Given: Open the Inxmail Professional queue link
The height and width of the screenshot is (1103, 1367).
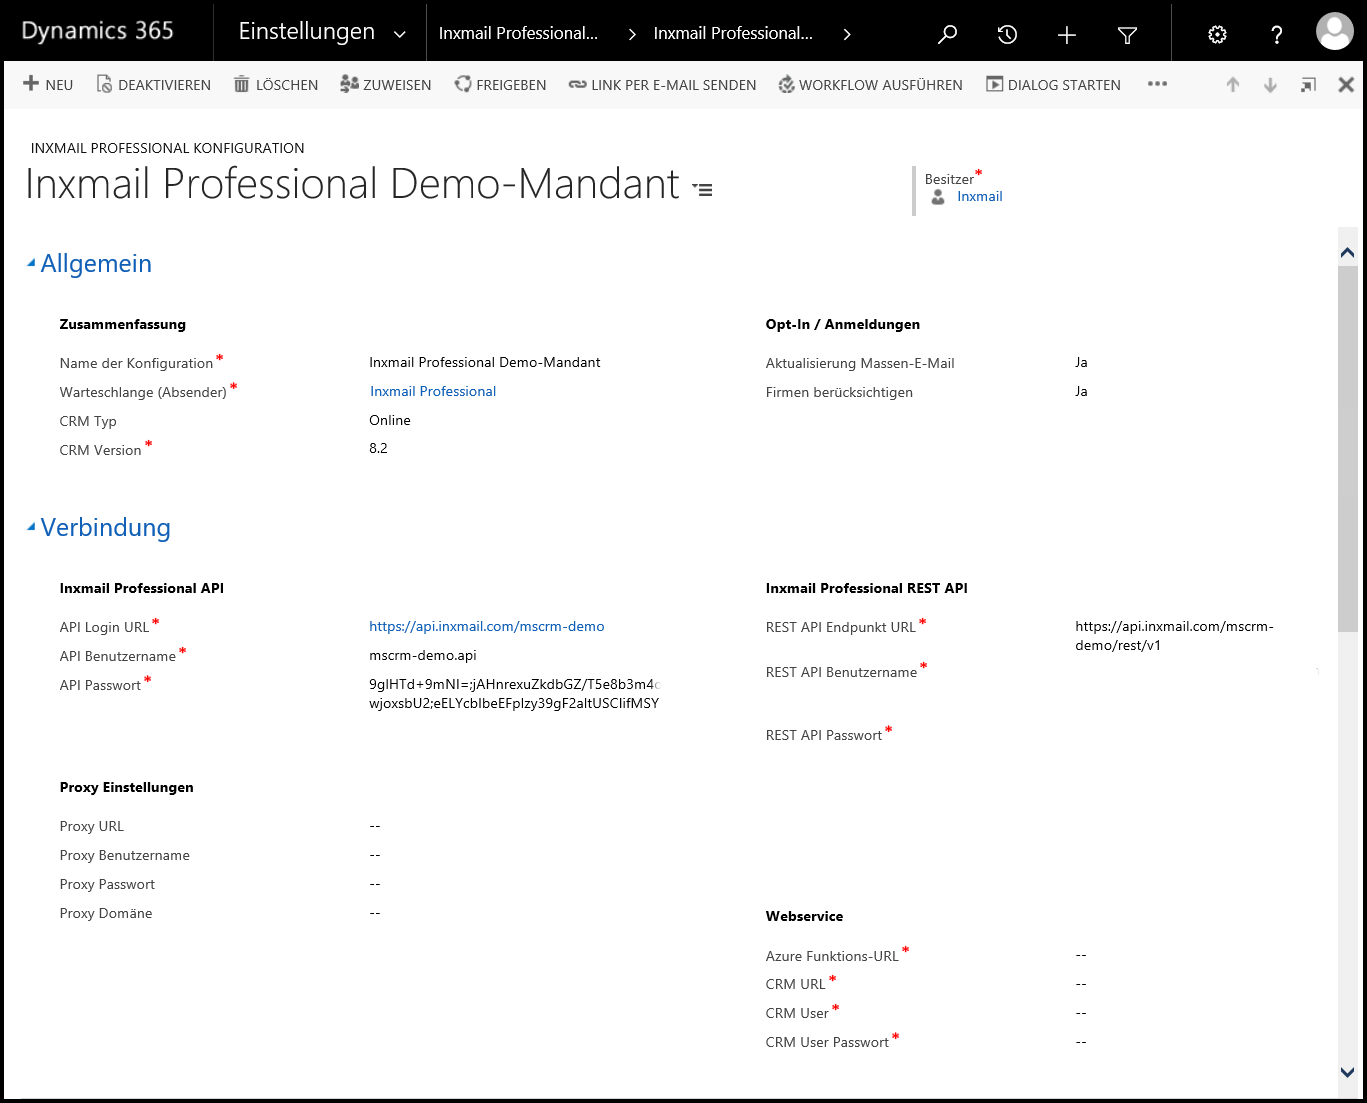Looking at the screenshot, I should pos(433,391).
